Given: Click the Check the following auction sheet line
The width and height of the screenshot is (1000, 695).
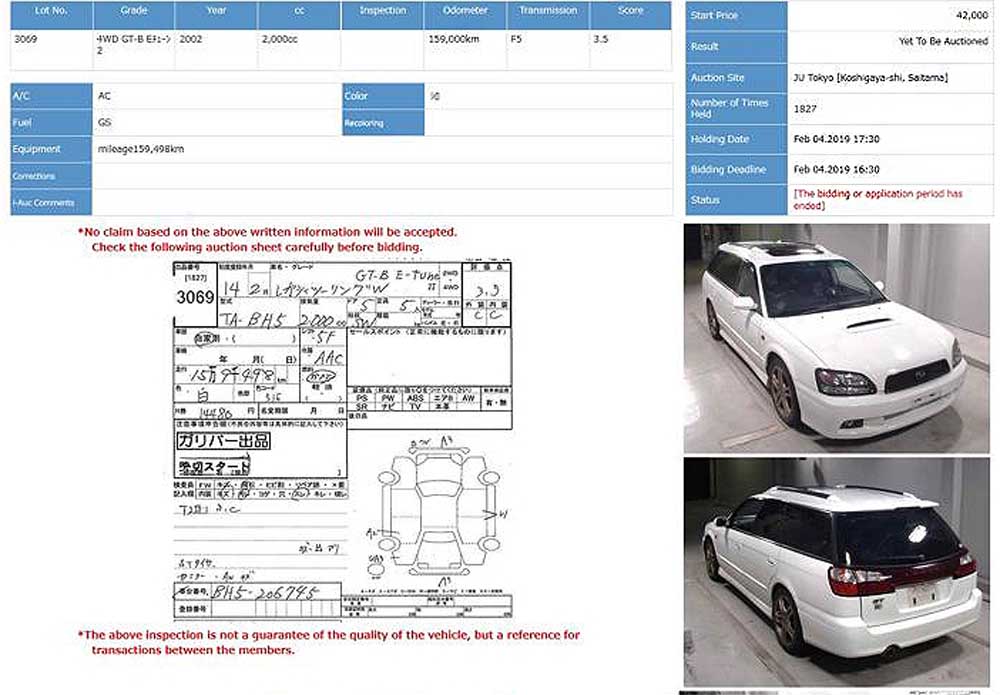Looking at the screenshot, I should coord(256,247).
